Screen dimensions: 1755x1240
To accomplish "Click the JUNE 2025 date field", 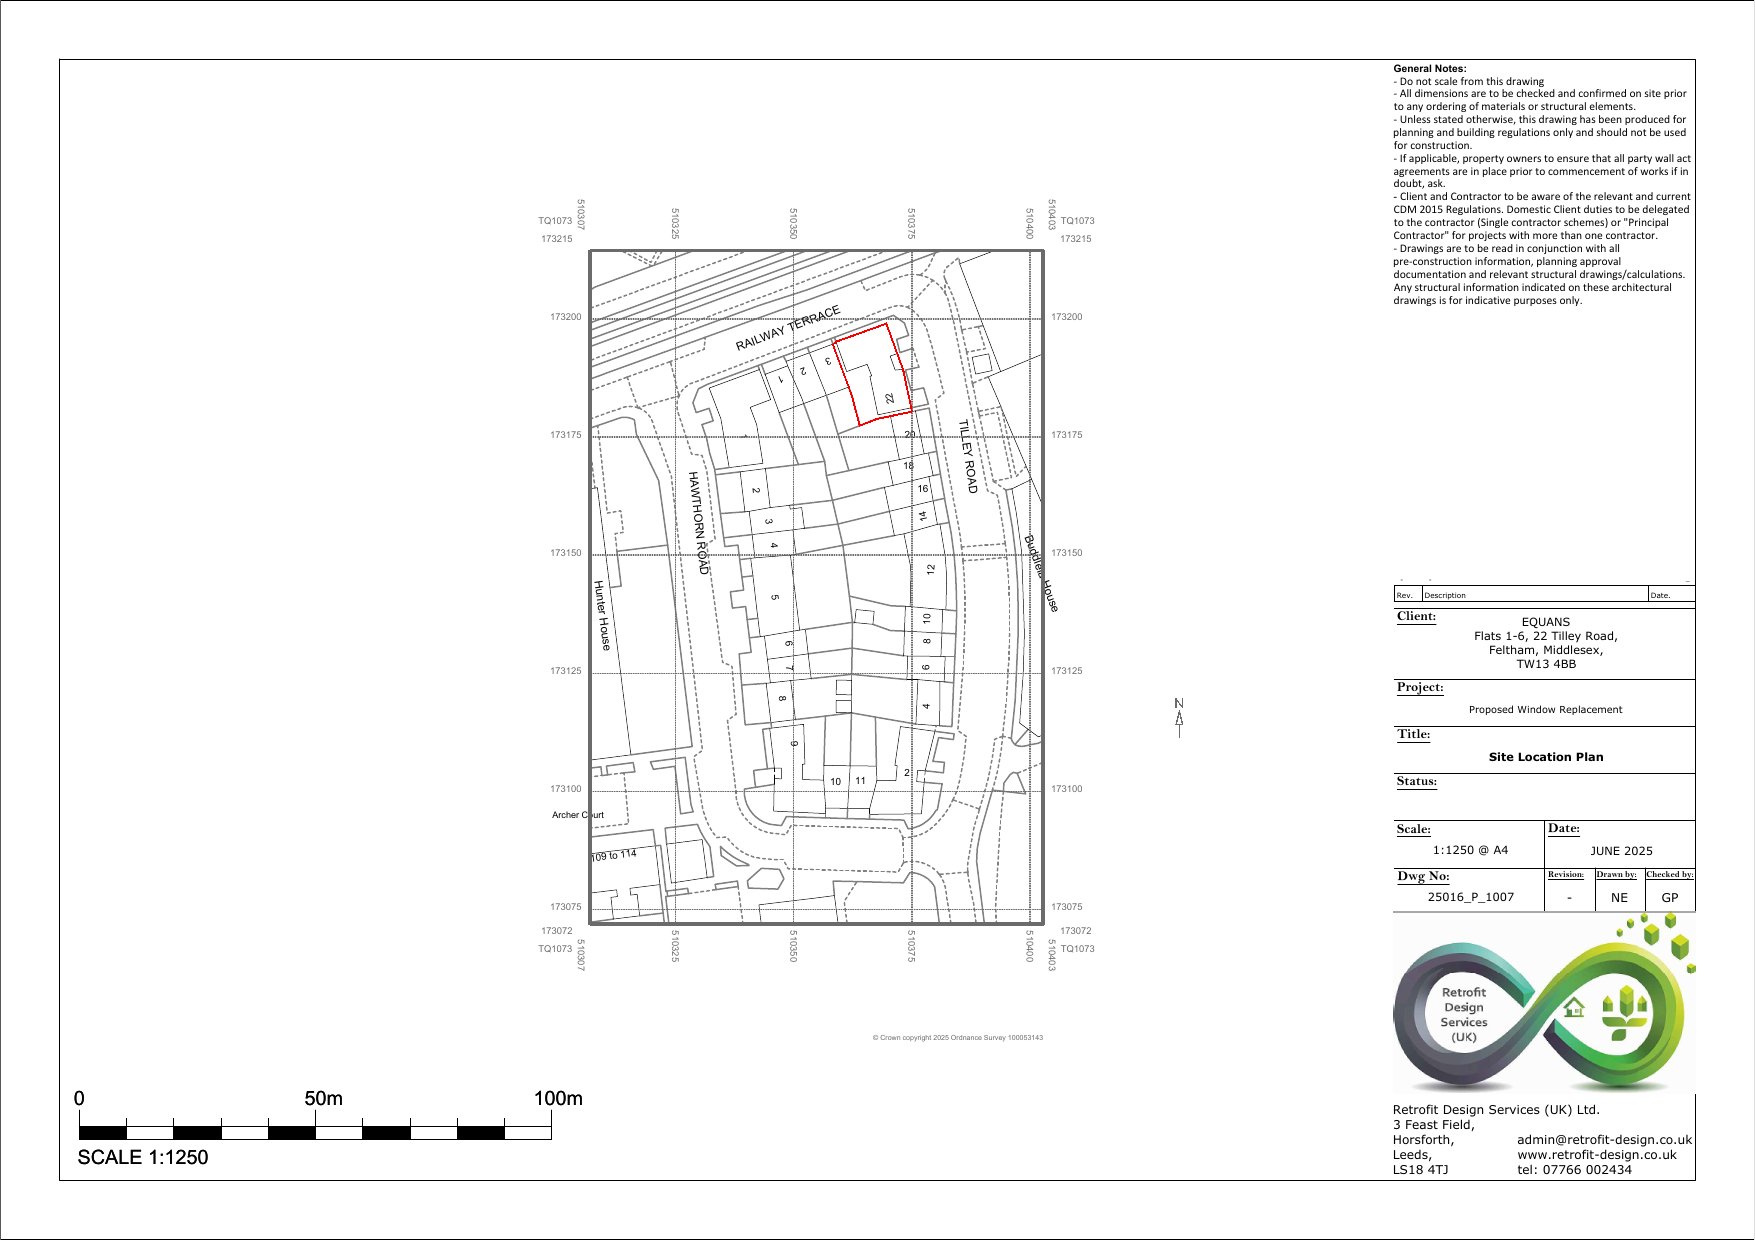I will (1622, 850).
